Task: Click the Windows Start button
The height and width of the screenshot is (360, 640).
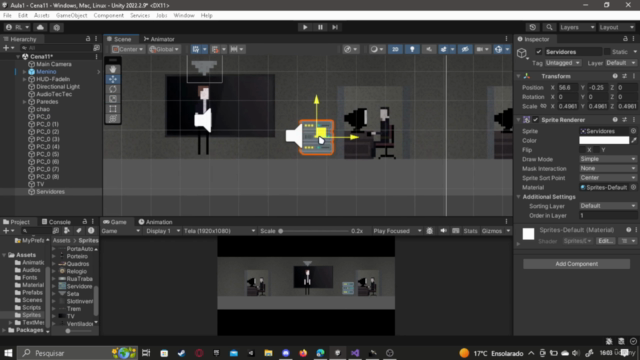Action: pos(8,353)
